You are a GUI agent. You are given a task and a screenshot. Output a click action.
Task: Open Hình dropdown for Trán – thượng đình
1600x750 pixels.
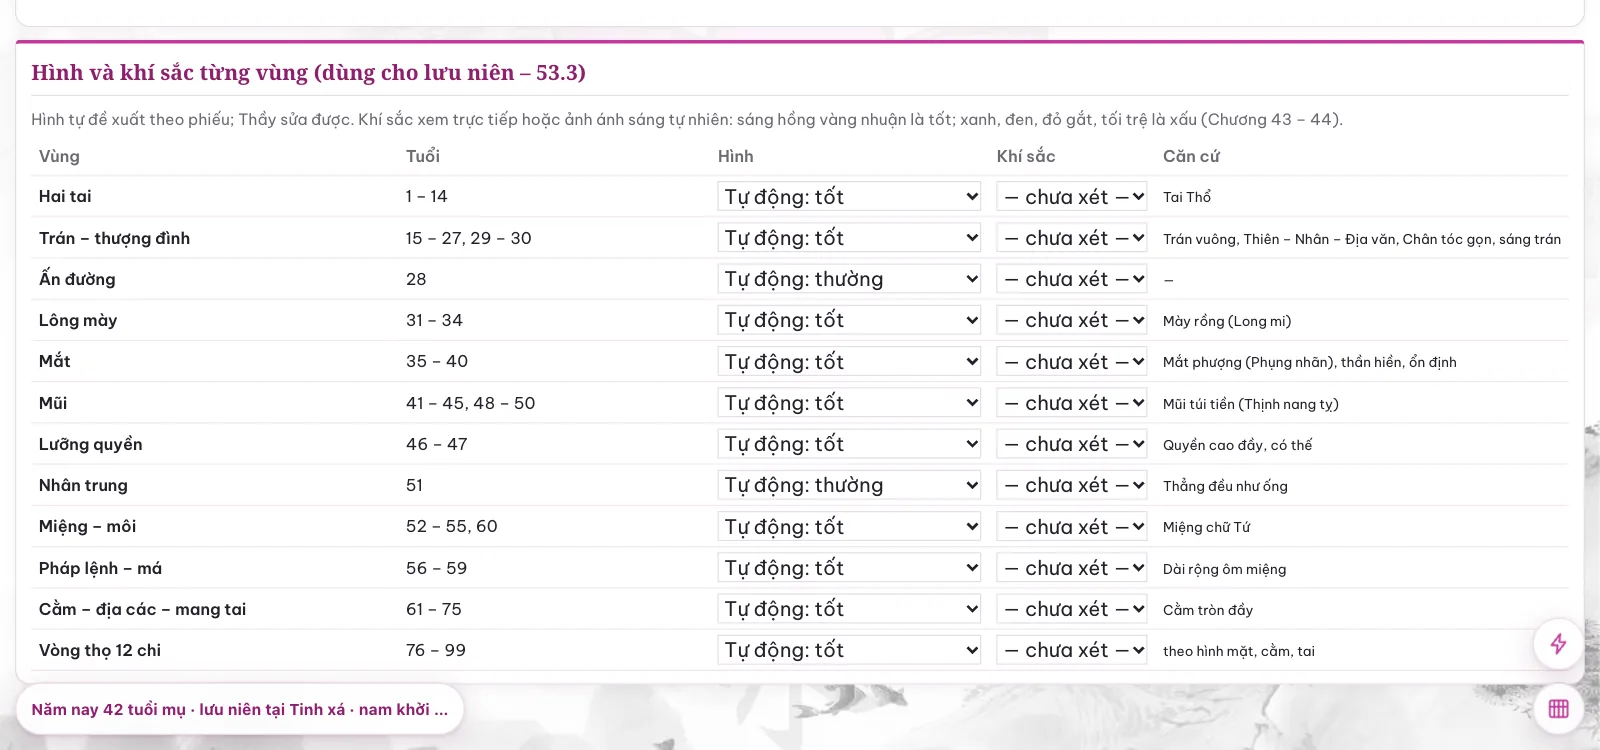coord(849,238)
